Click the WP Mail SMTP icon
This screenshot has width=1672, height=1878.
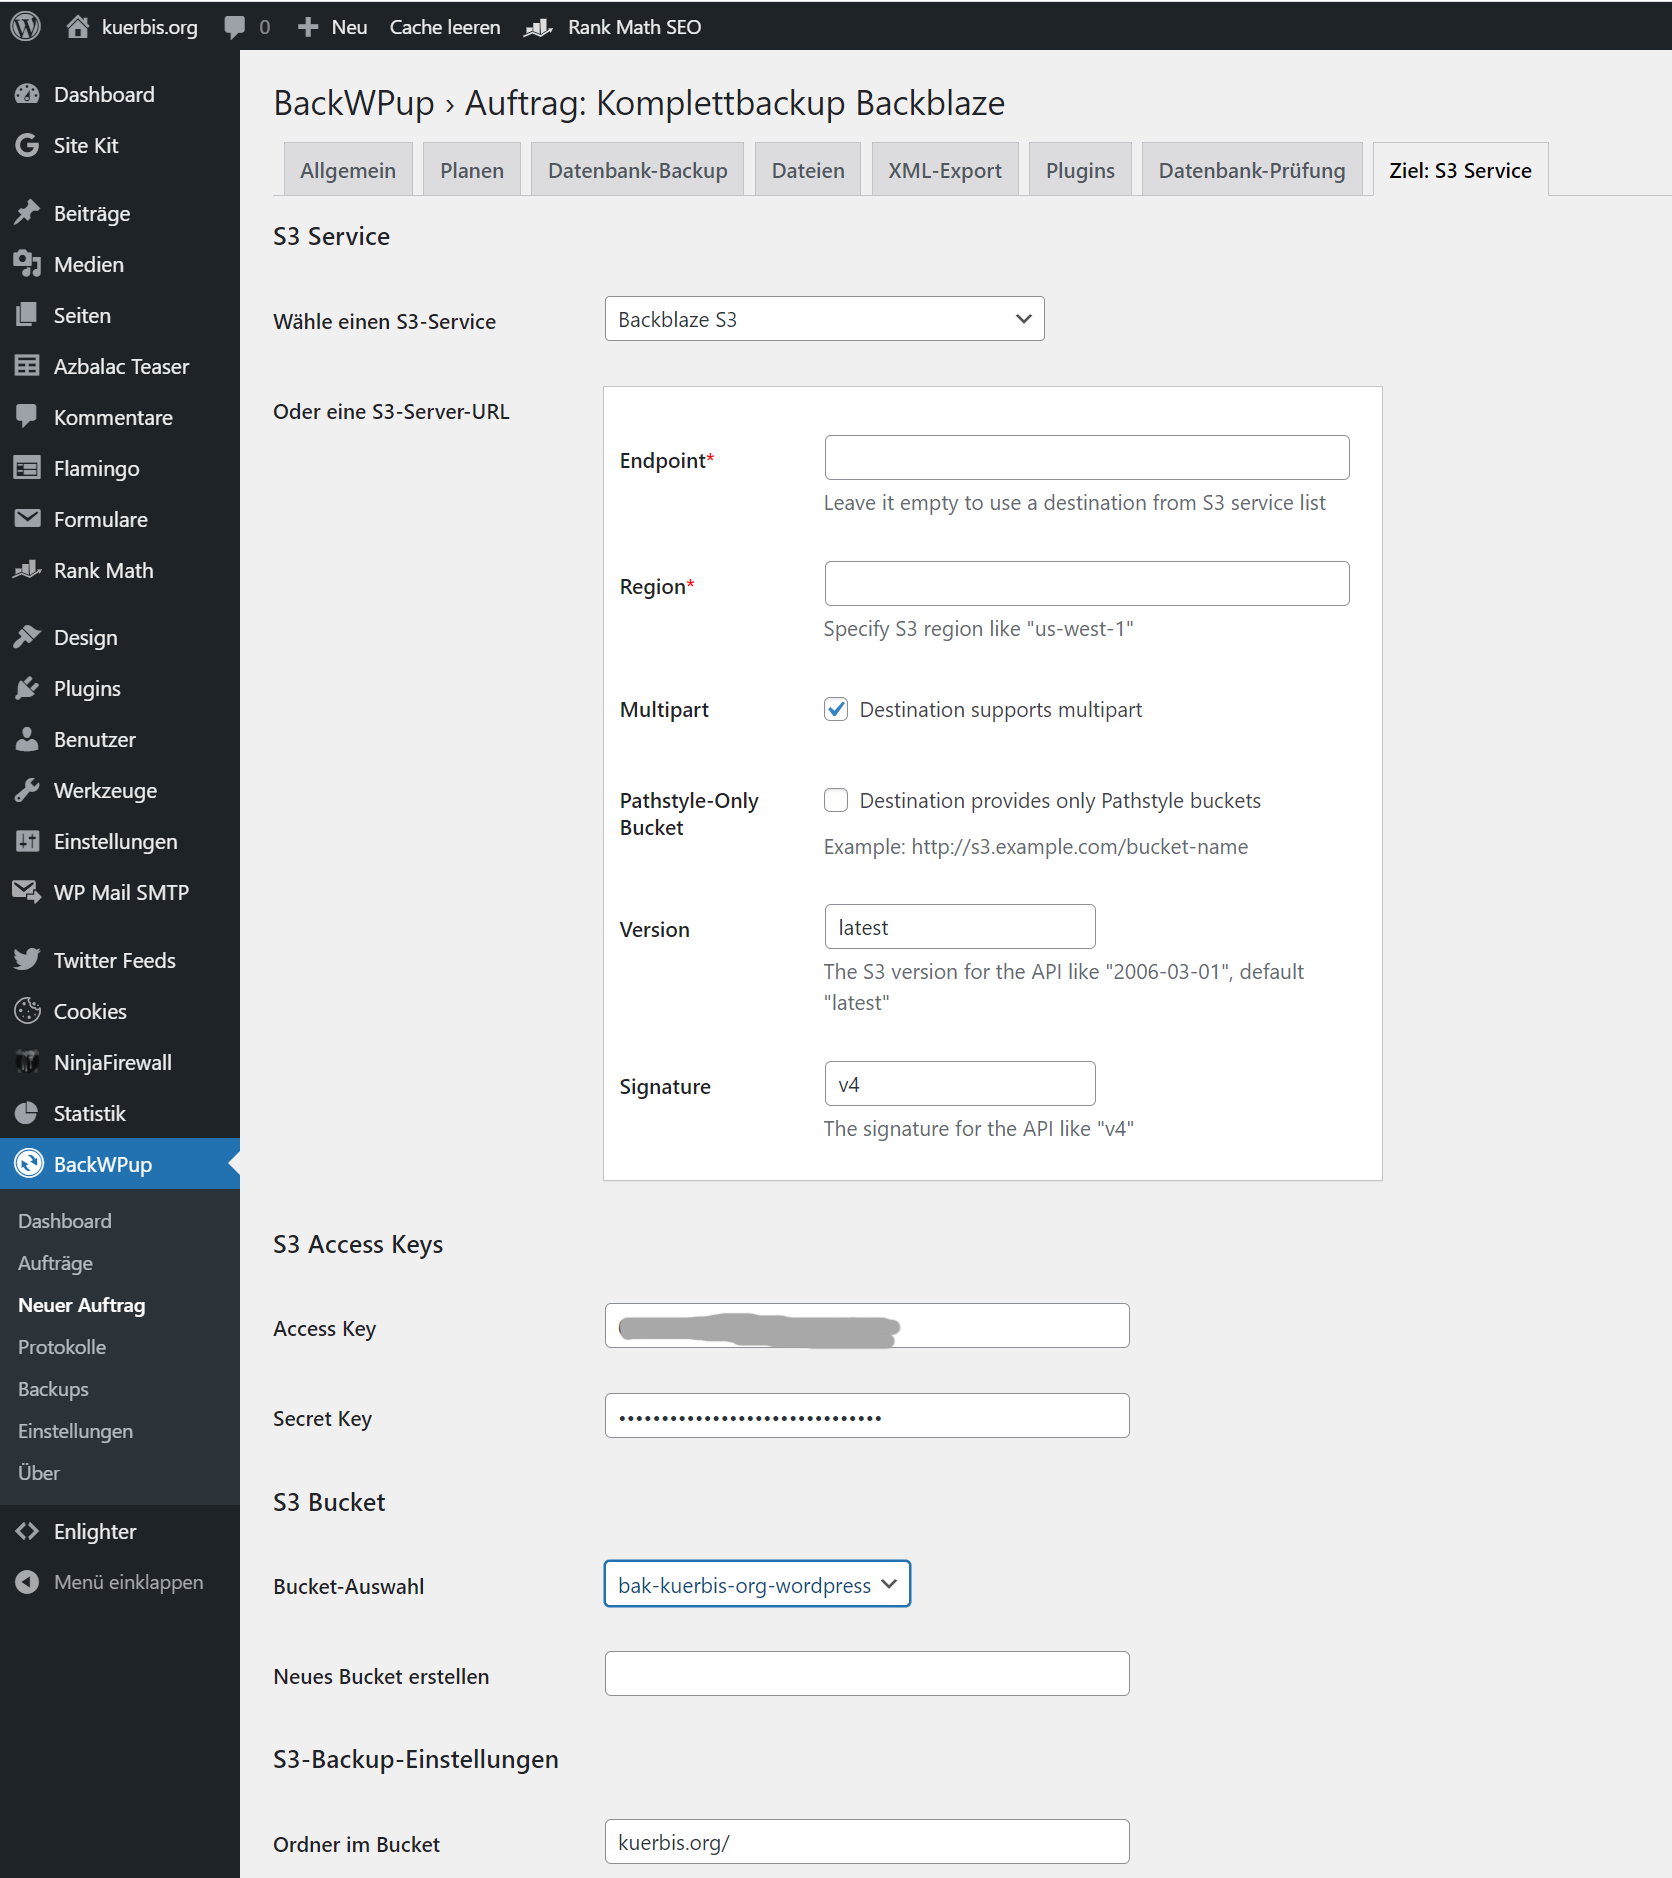[x=27, y=892]
